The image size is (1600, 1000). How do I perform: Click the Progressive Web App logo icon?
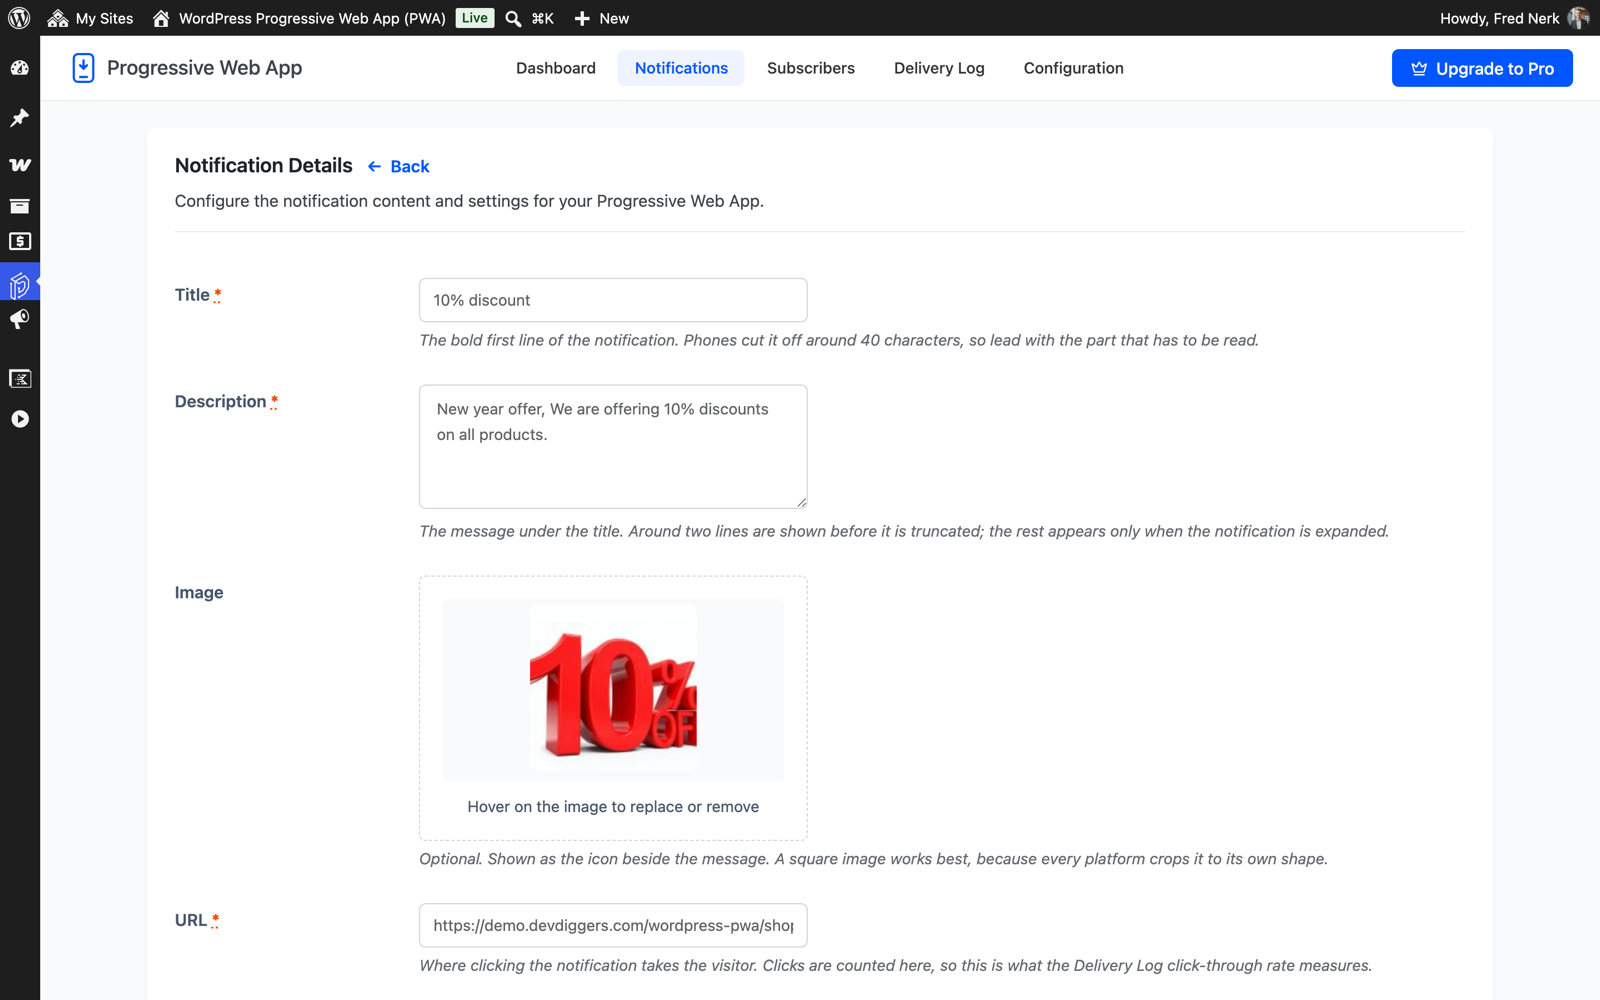click(84, 68)
